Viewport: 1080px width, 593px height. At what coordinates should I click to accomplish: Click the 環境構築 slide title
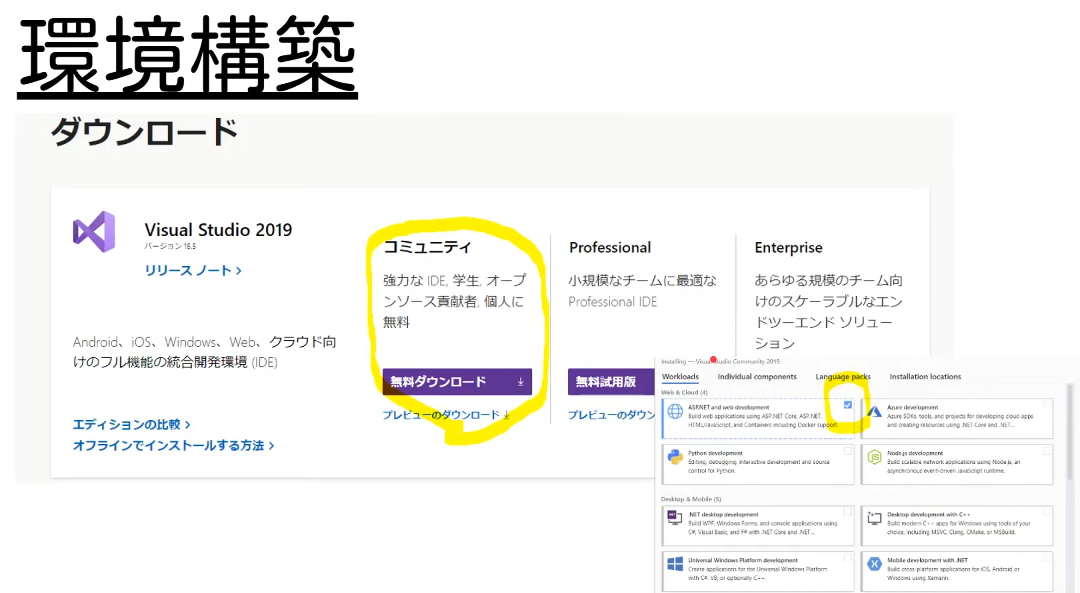[187, 55]
